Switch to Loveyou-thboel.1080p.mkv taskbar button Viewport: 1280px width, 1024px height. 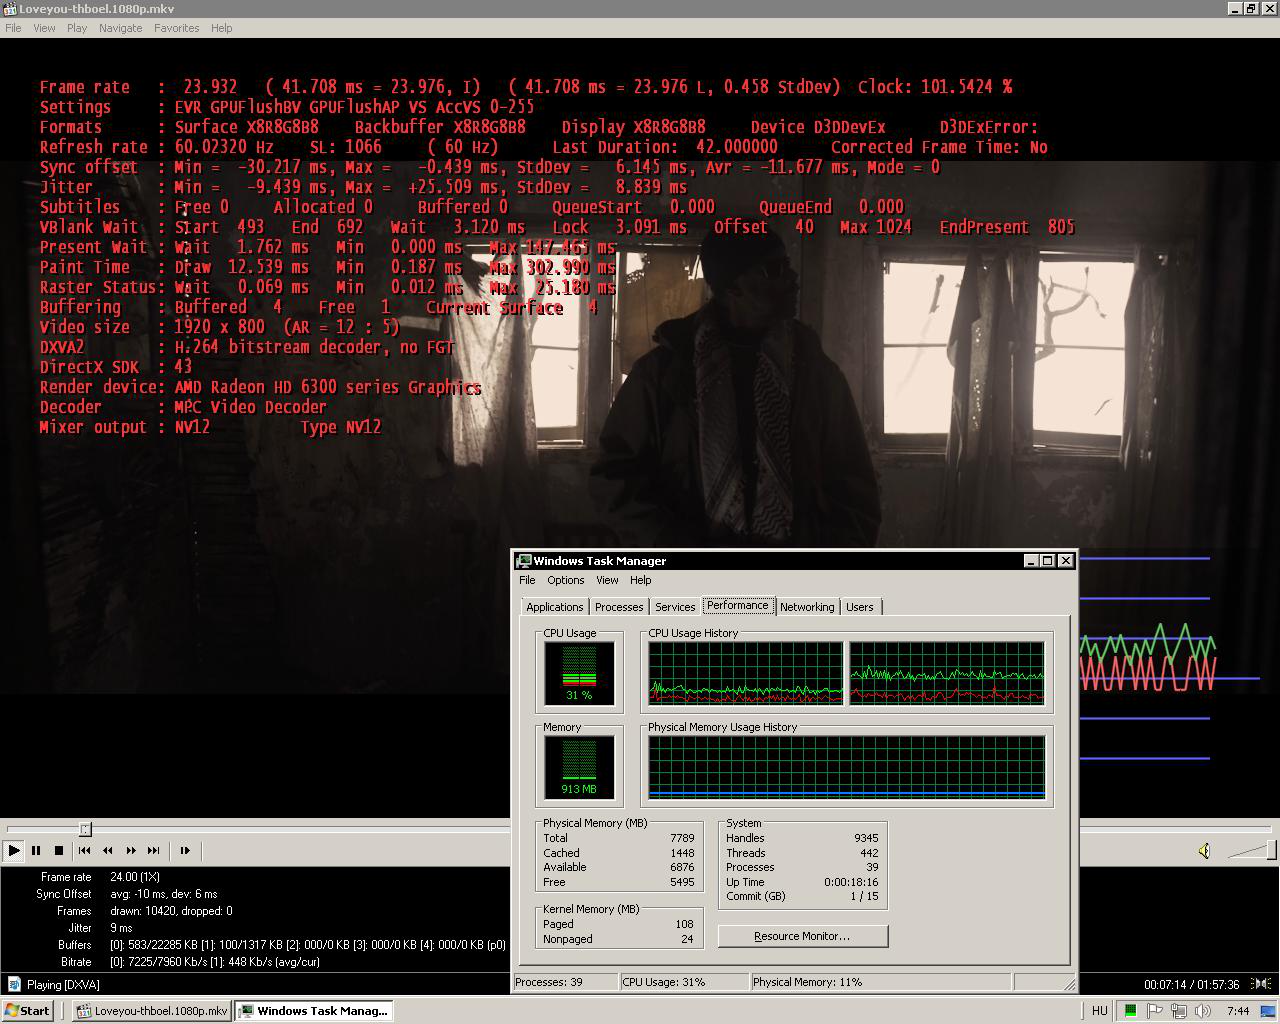coord(152,1010)
